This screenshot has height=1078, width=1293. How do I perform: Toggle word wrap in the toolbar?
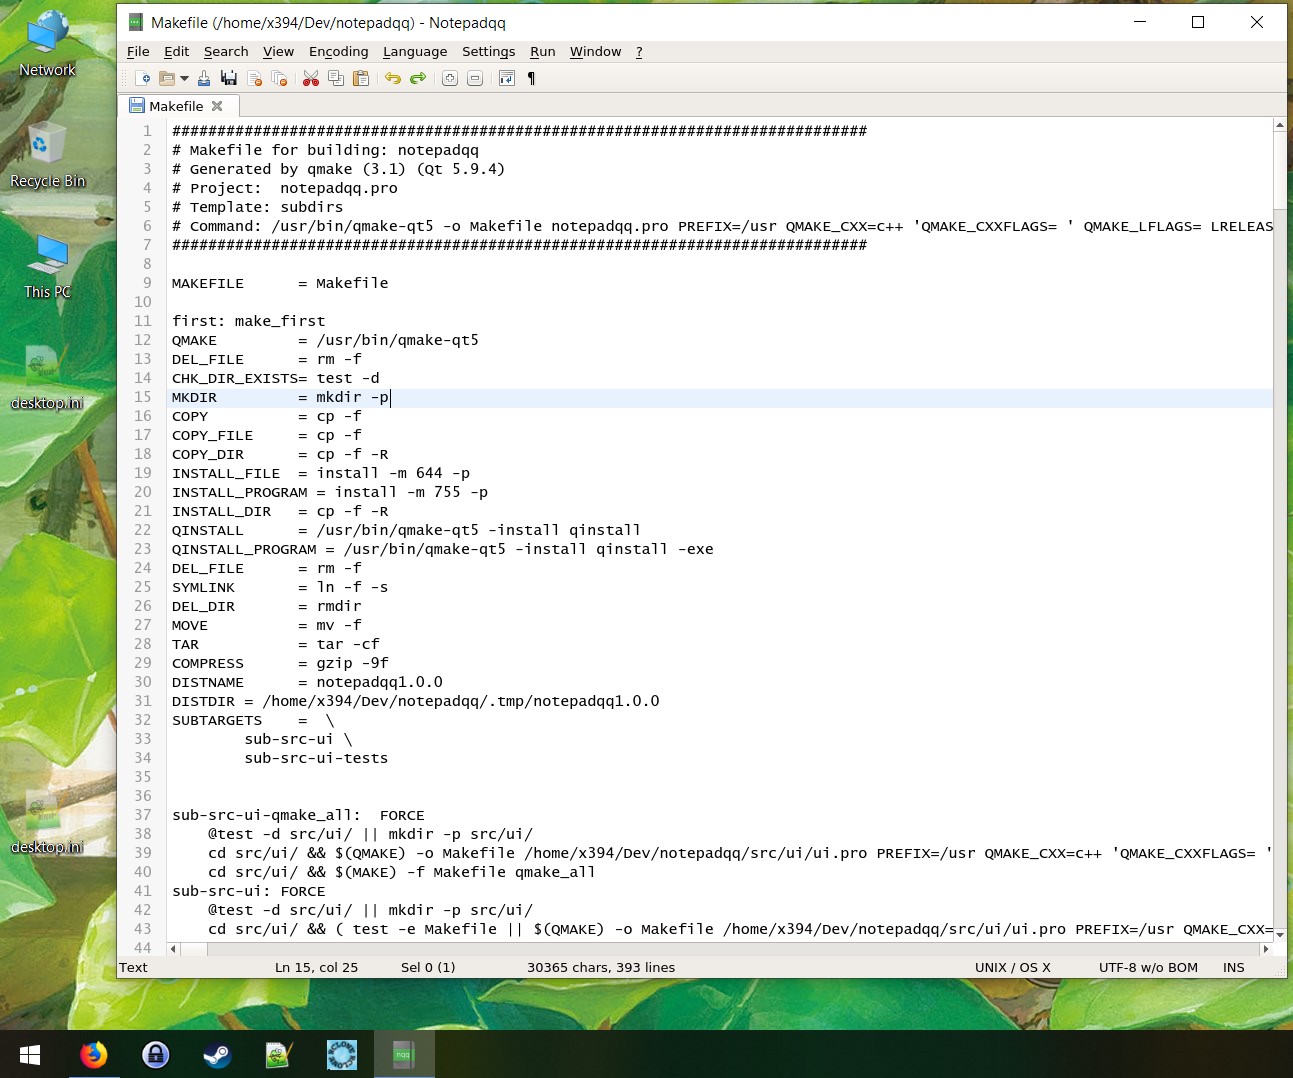tap(507, 78)
